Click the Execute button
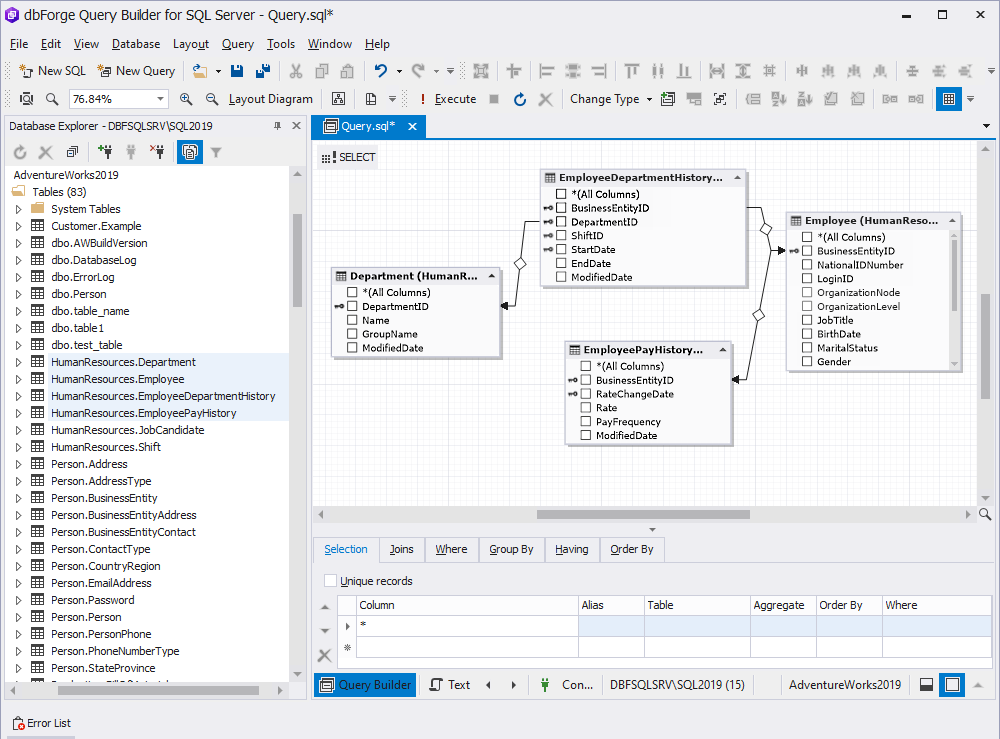Image resolution: width=1000 pixels, height=739 pixels. pos(448,99)
